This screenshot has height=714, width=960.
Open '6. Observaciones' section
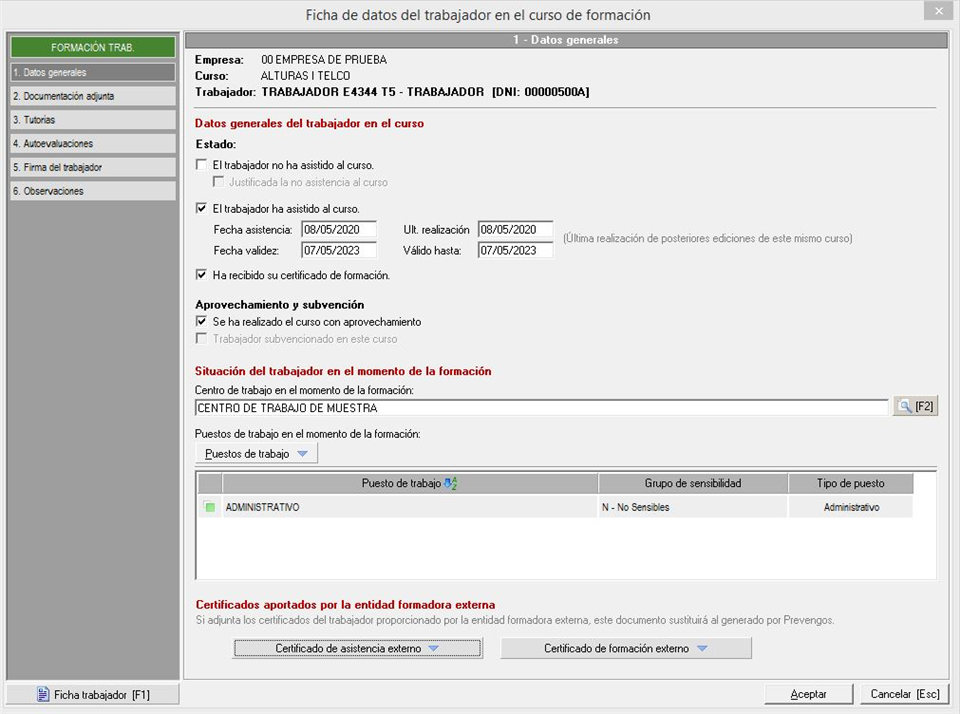pyautogui.click(x=93, y=191)
